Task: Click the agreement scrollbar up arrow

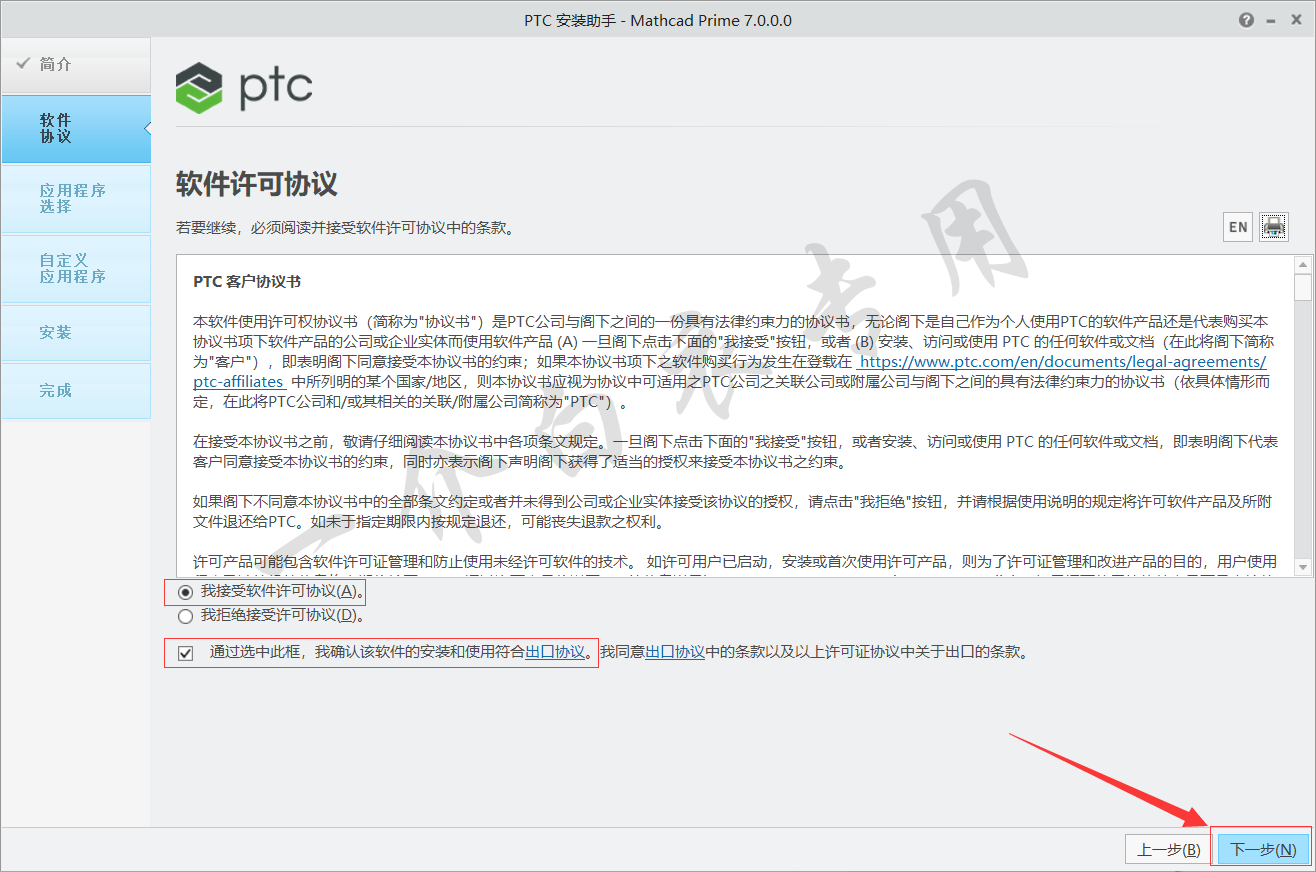Action: [x=1302, y=265]
